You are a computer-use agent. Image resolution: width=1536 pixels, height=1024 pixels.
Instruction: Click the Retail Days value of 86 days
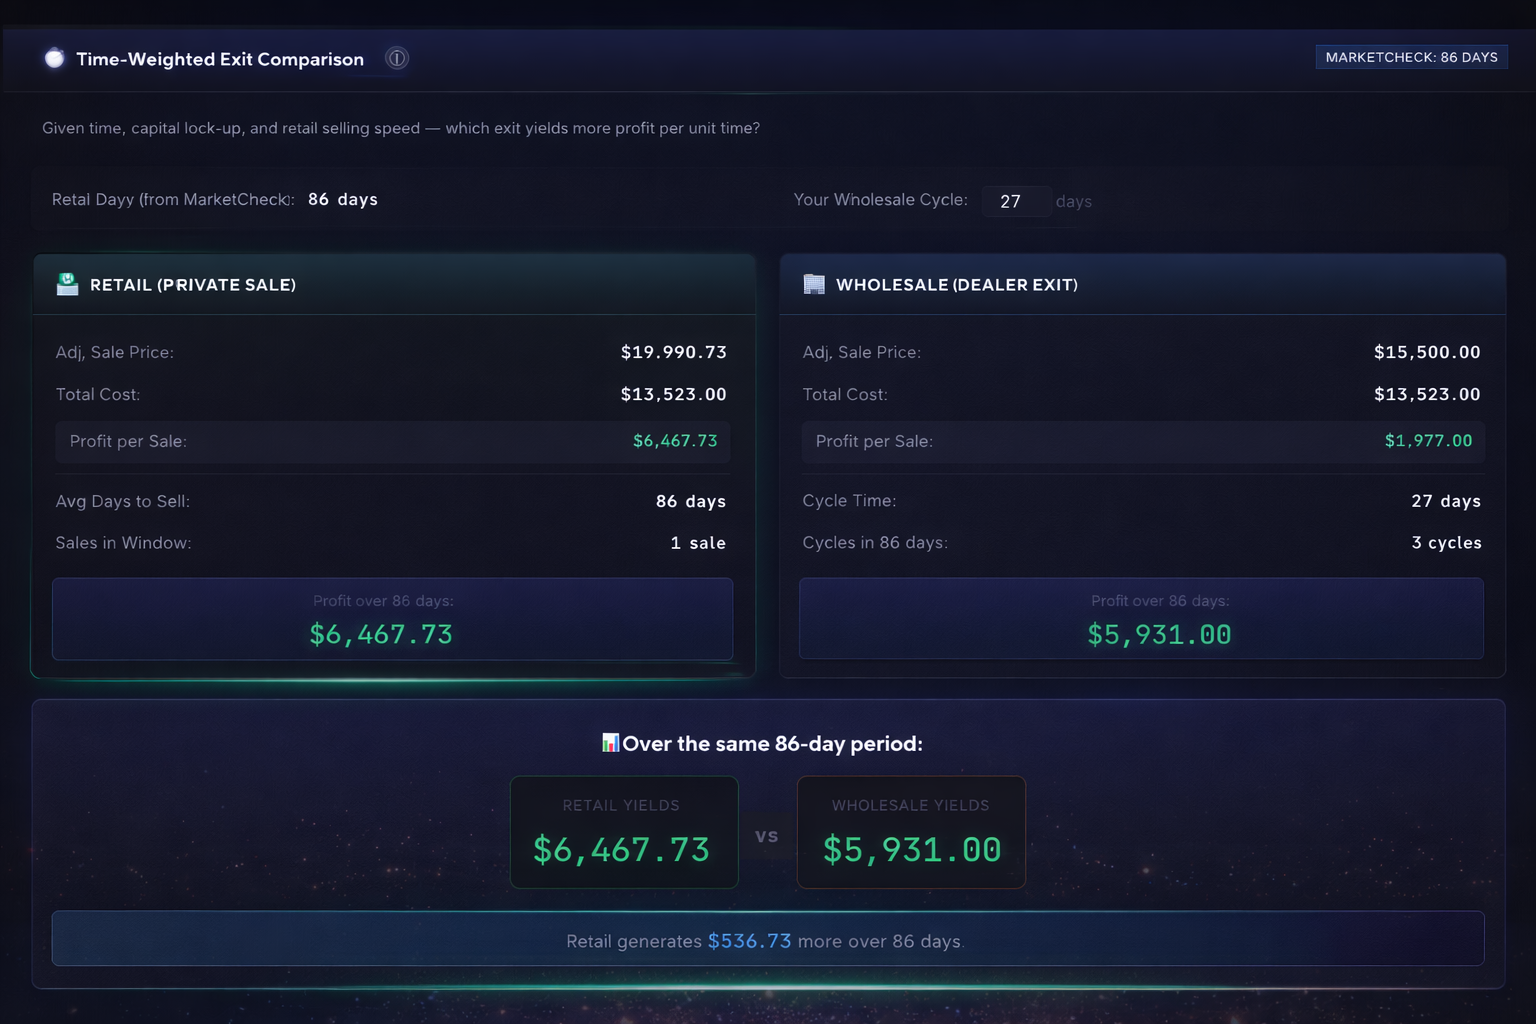point(343,199)
